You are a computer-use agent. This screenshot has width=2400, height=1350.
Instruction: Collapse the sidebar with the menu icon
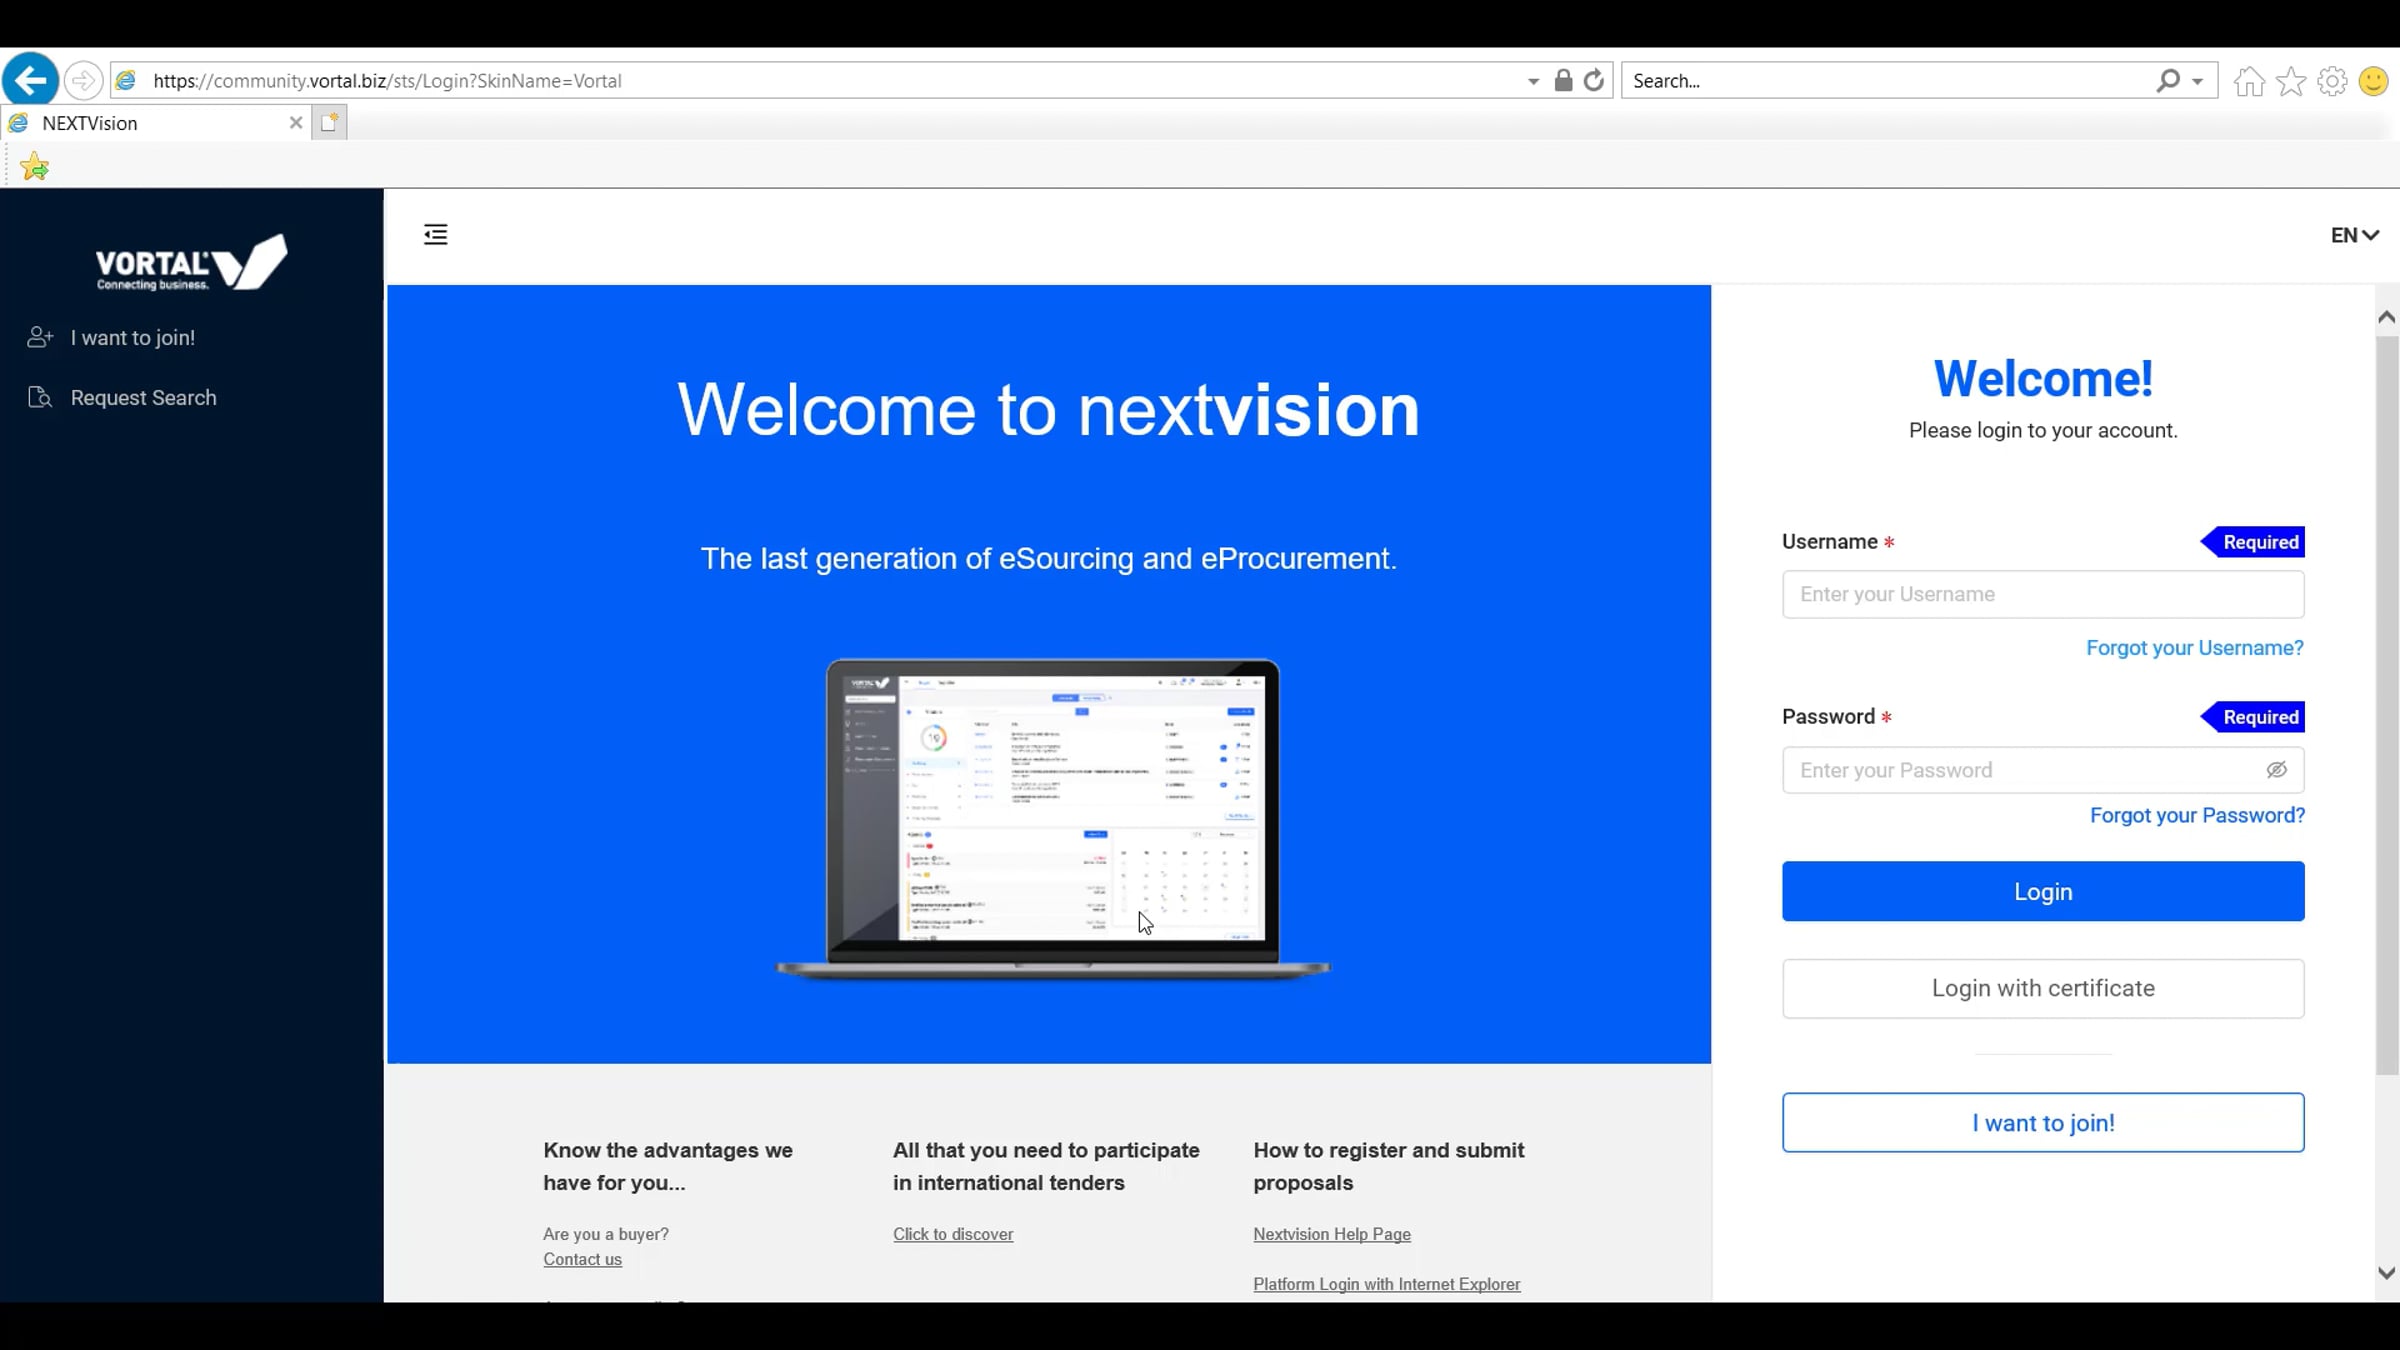(x=436, y=235)
